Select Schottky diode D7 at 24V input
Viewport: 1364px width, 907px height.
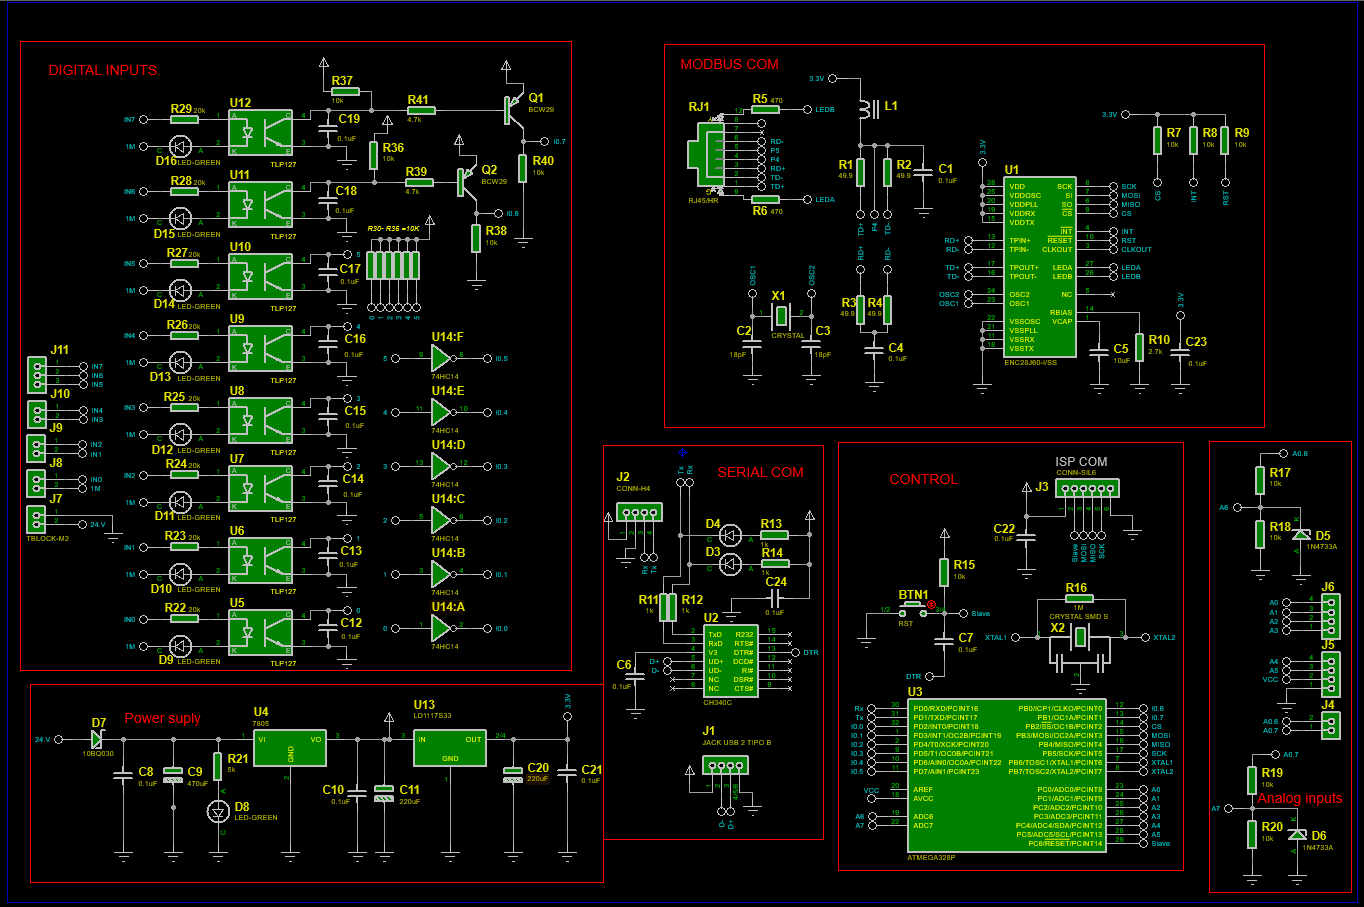pos(97,739)
